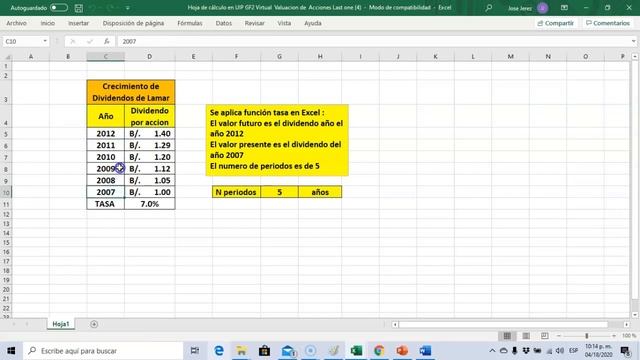Add a new sheet with plus icon

pyautogui.click(x=94, y=324)
